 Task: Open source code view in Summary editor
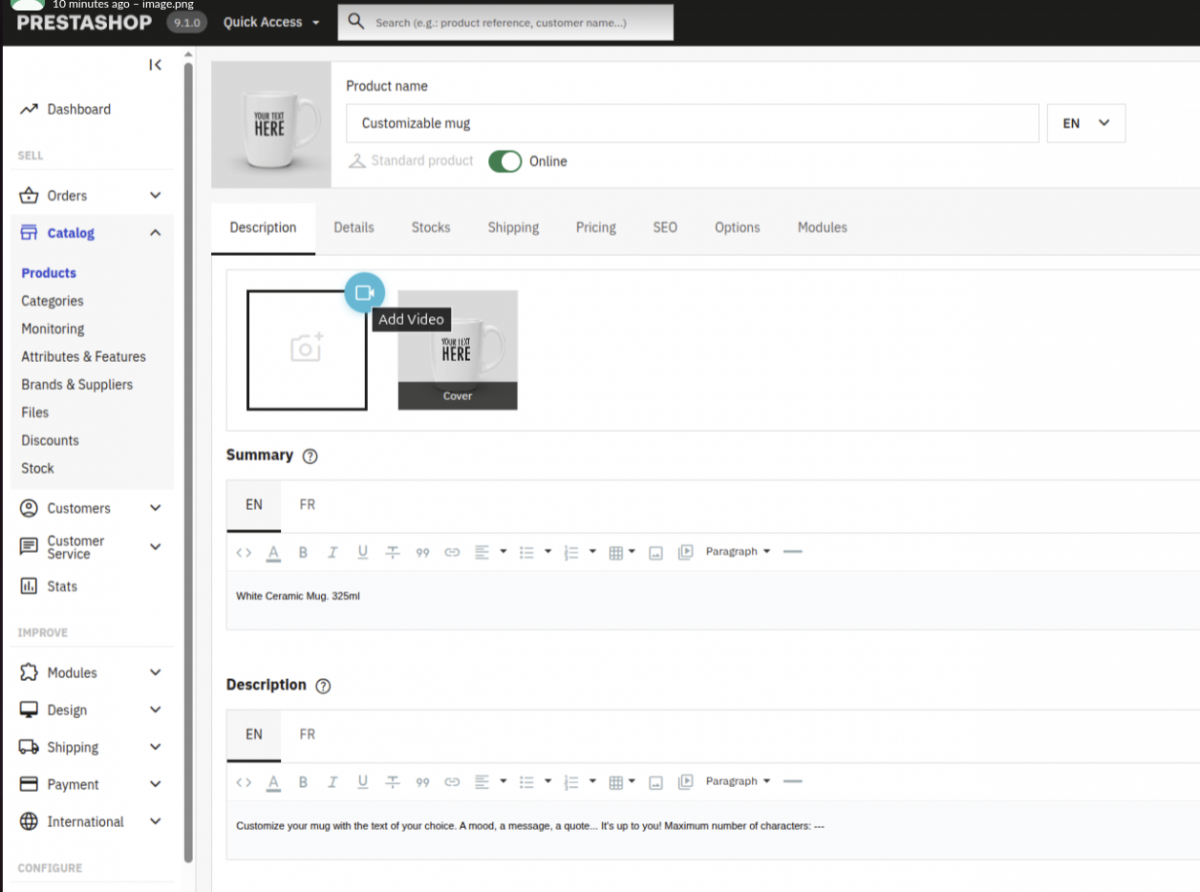click(244, 552)
